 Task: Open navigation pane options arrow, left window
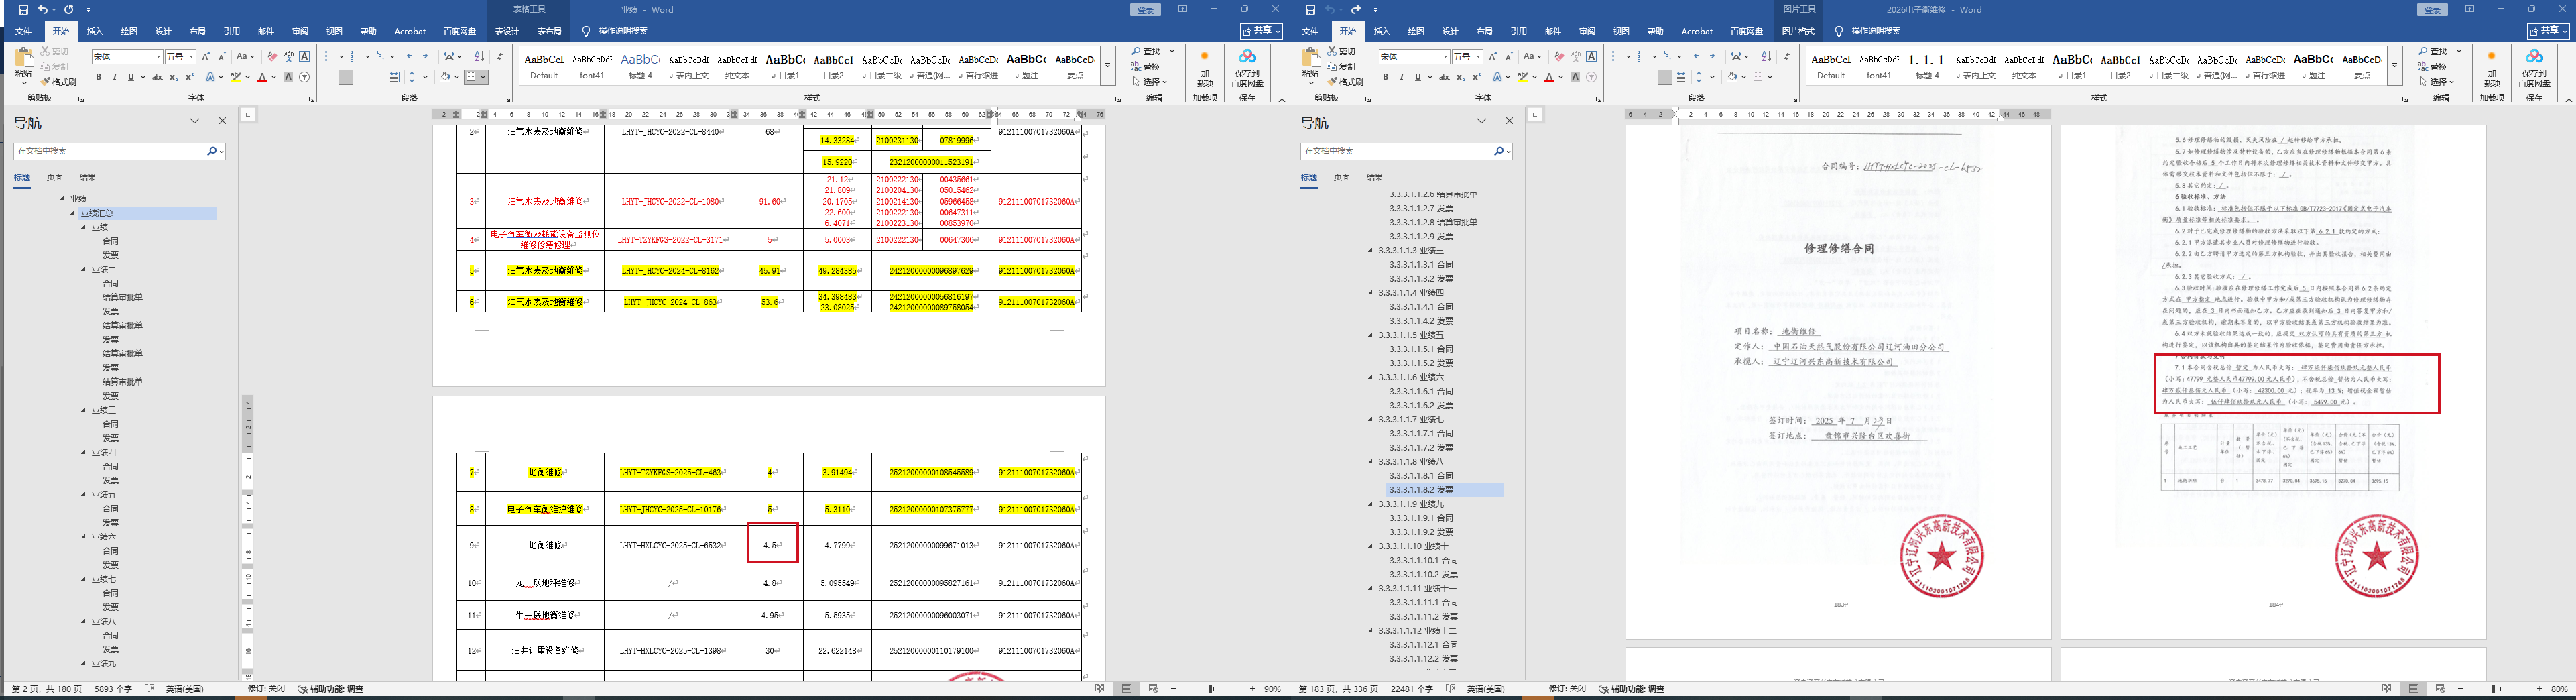click(x=195, y=121)
